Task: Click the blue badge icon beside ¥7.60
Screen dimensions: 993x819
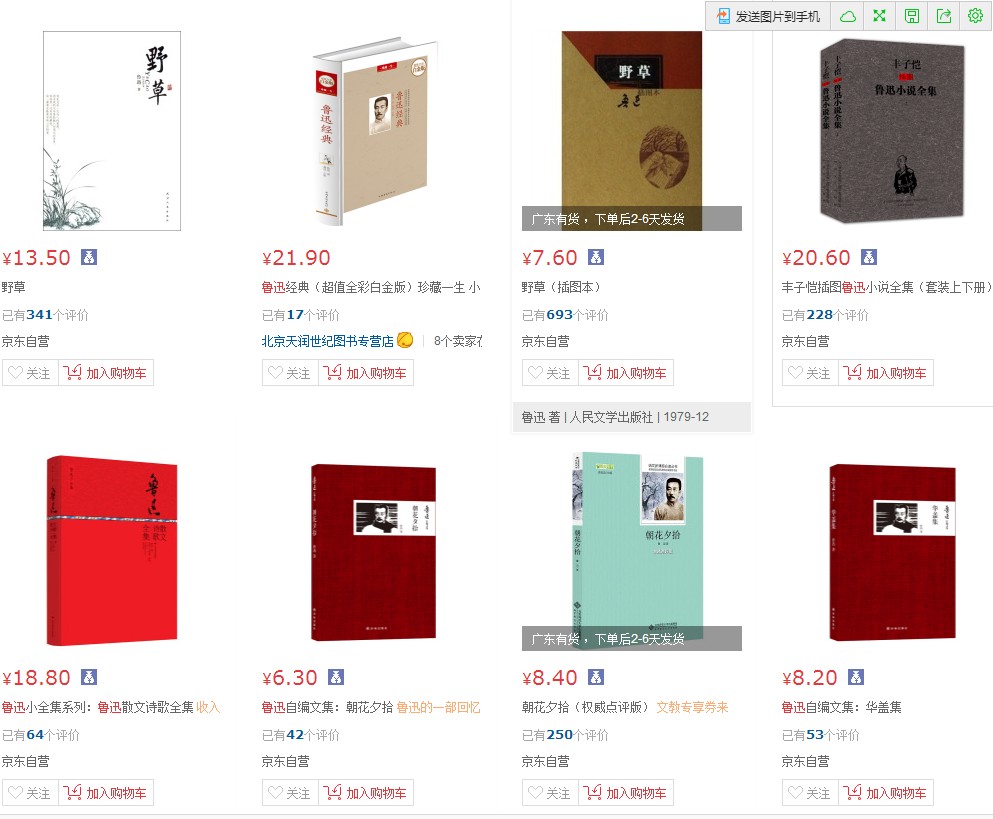Action: pyautogui.click(x=596, y=257)
